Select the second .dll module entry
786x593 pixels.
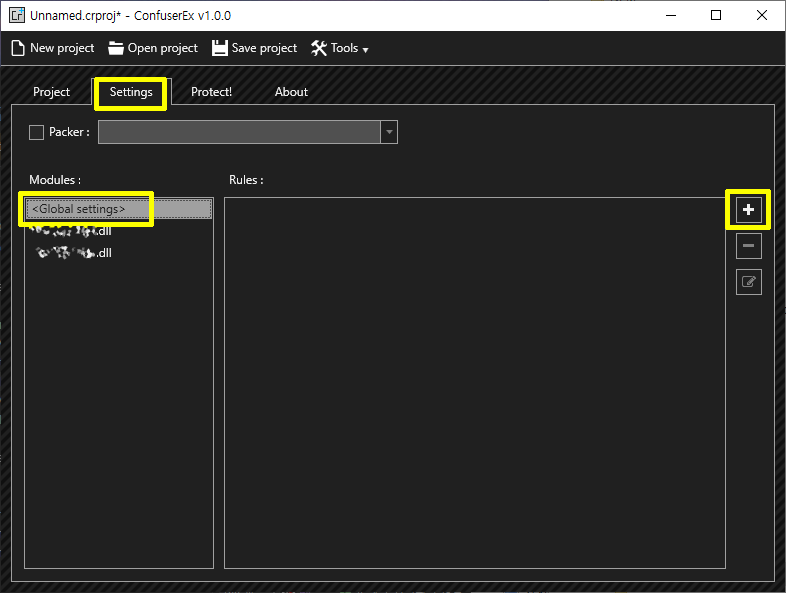point(119,253)
